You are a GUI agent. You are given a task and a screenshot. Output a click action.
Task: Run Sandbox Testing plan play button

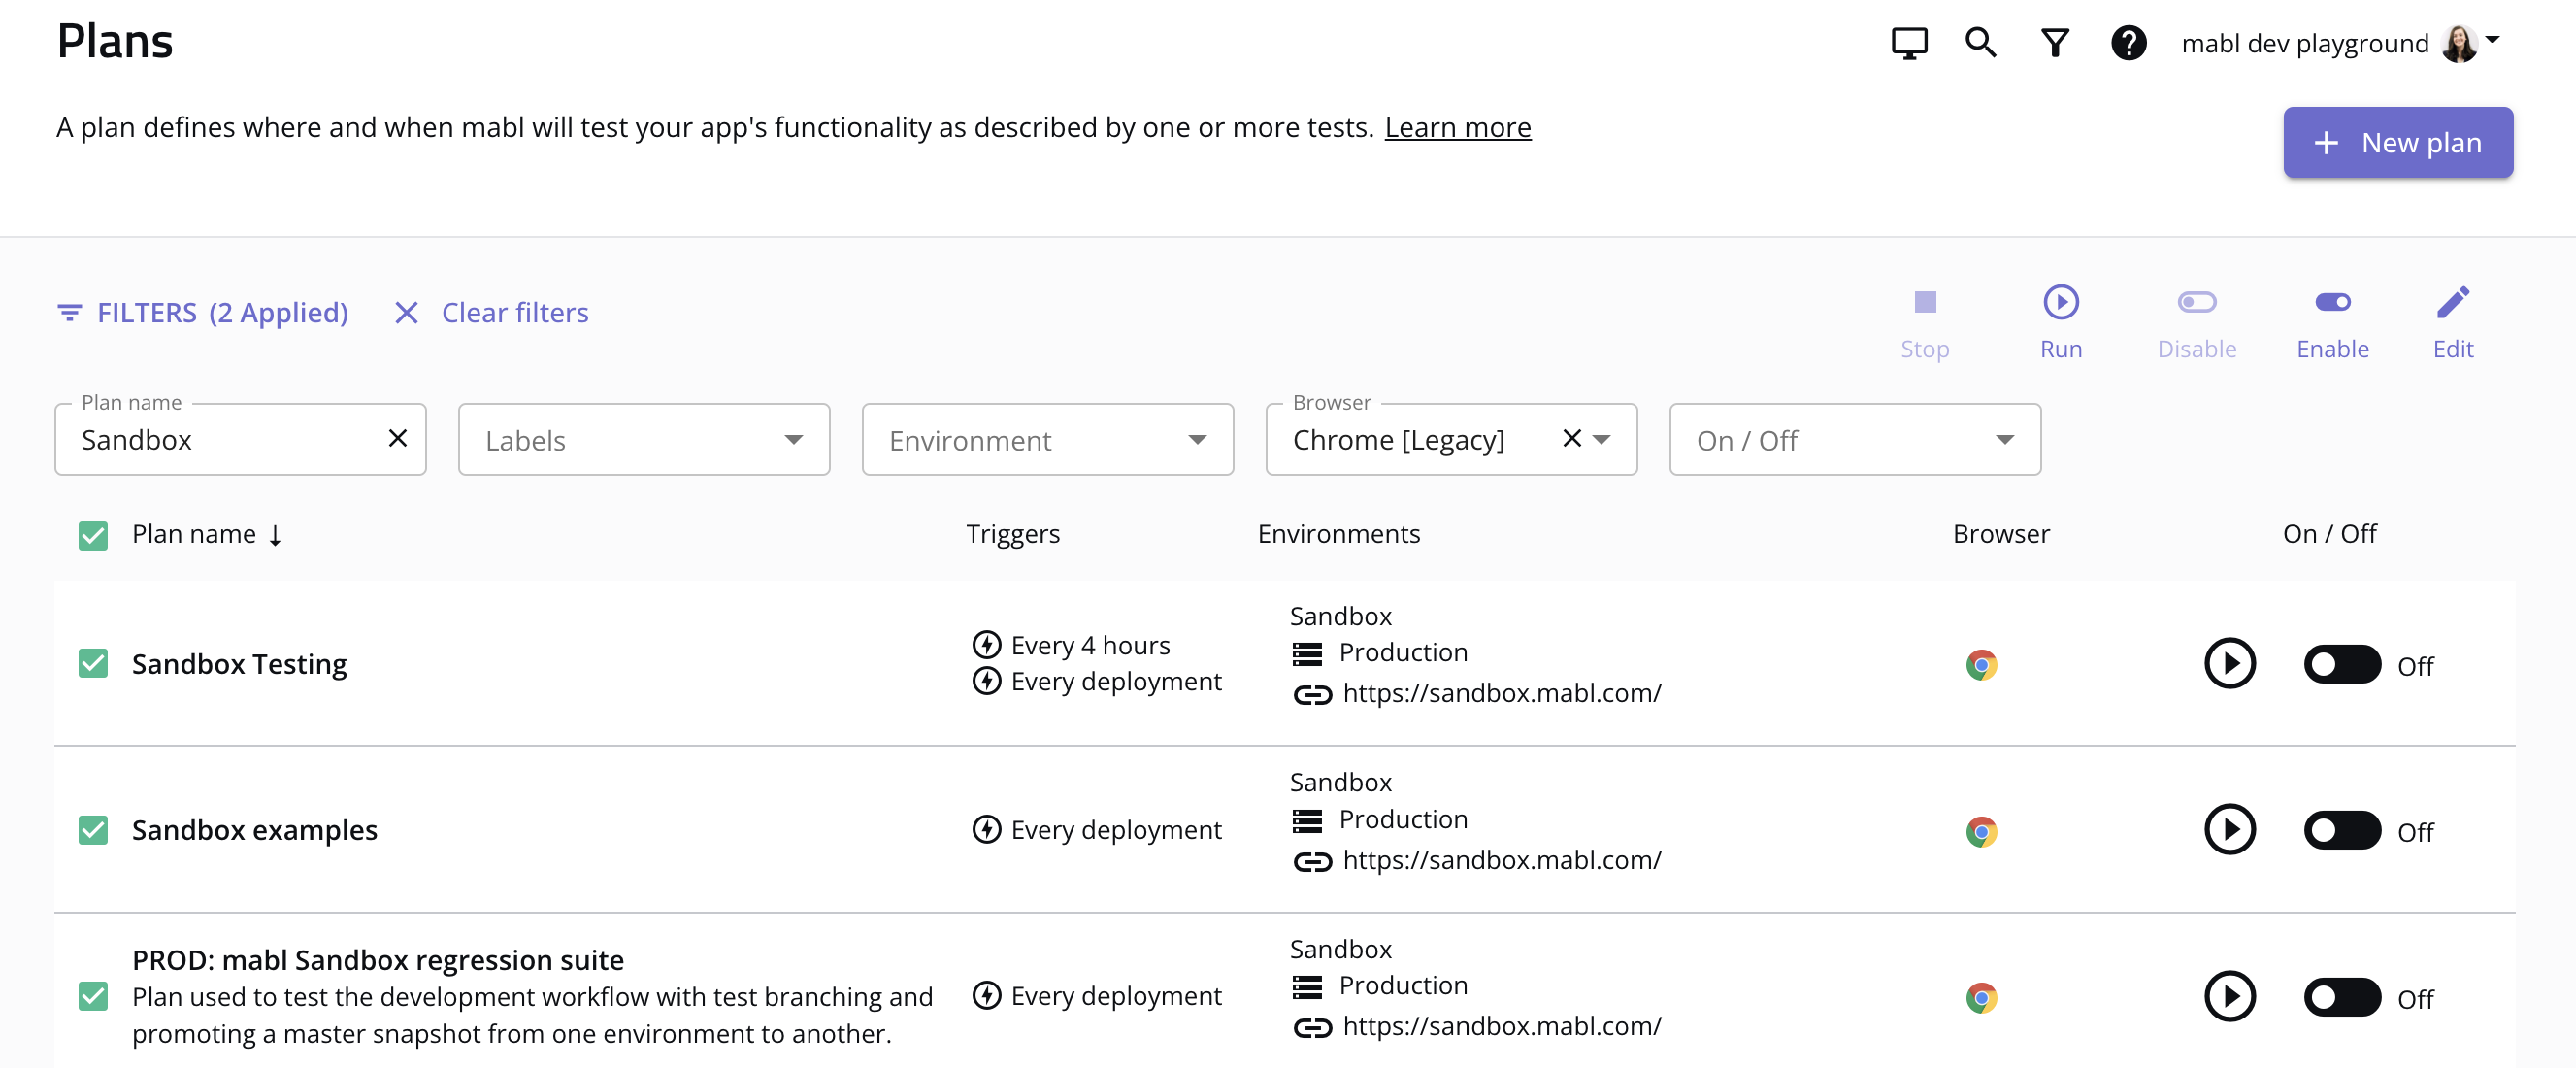pos(2229,663)
